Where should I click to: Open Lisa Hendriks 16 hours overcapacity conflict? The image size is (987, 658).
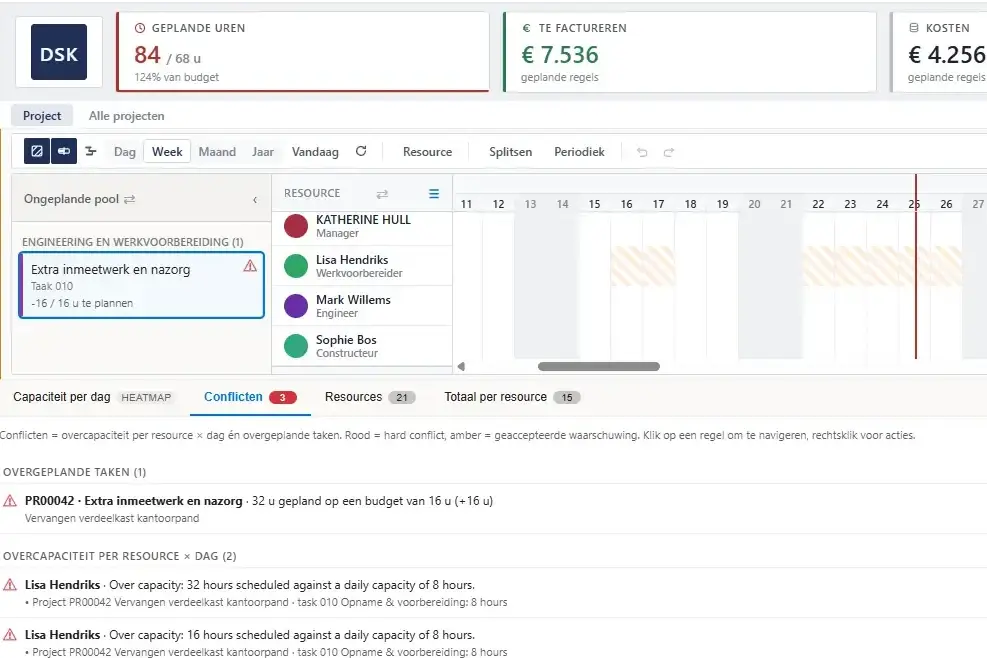coord(494,638)
